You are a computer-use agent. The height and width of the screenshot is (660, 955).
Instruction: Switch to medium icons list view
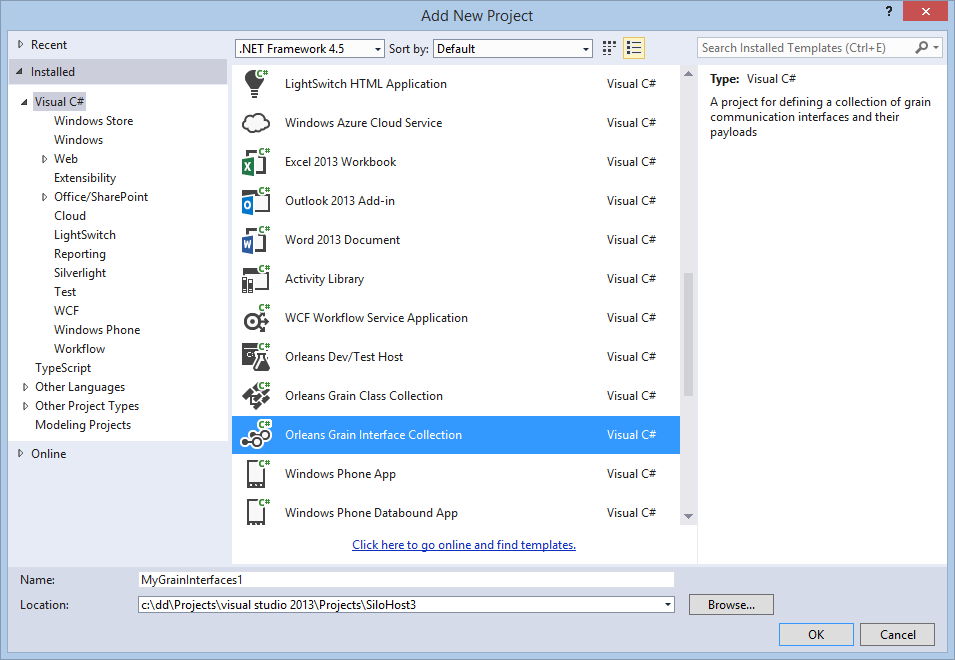[634, 48]
